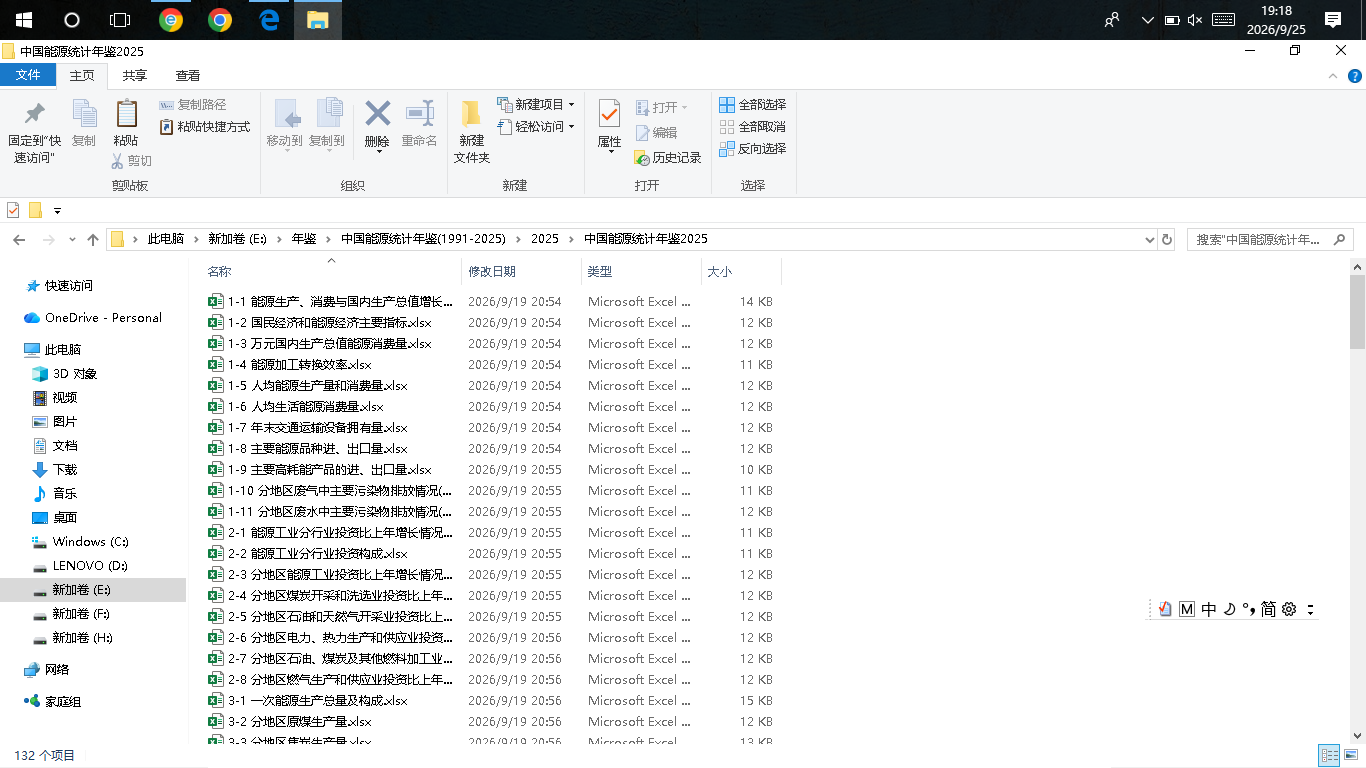
Task: Click the red X Delete (删除) icon
Action: click(377, 113)
